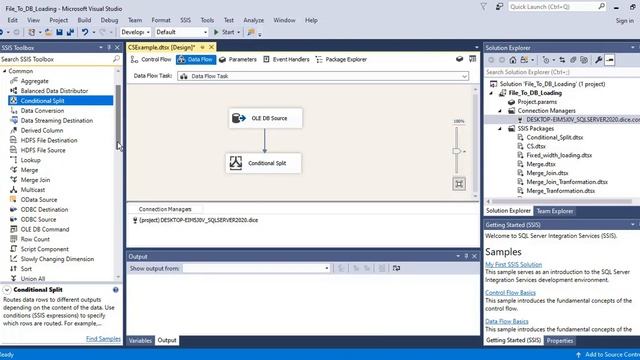Viewport: 640px width, 360px height.
Task: Click the designer zoom slider handle
Action: tap(457, 151)
